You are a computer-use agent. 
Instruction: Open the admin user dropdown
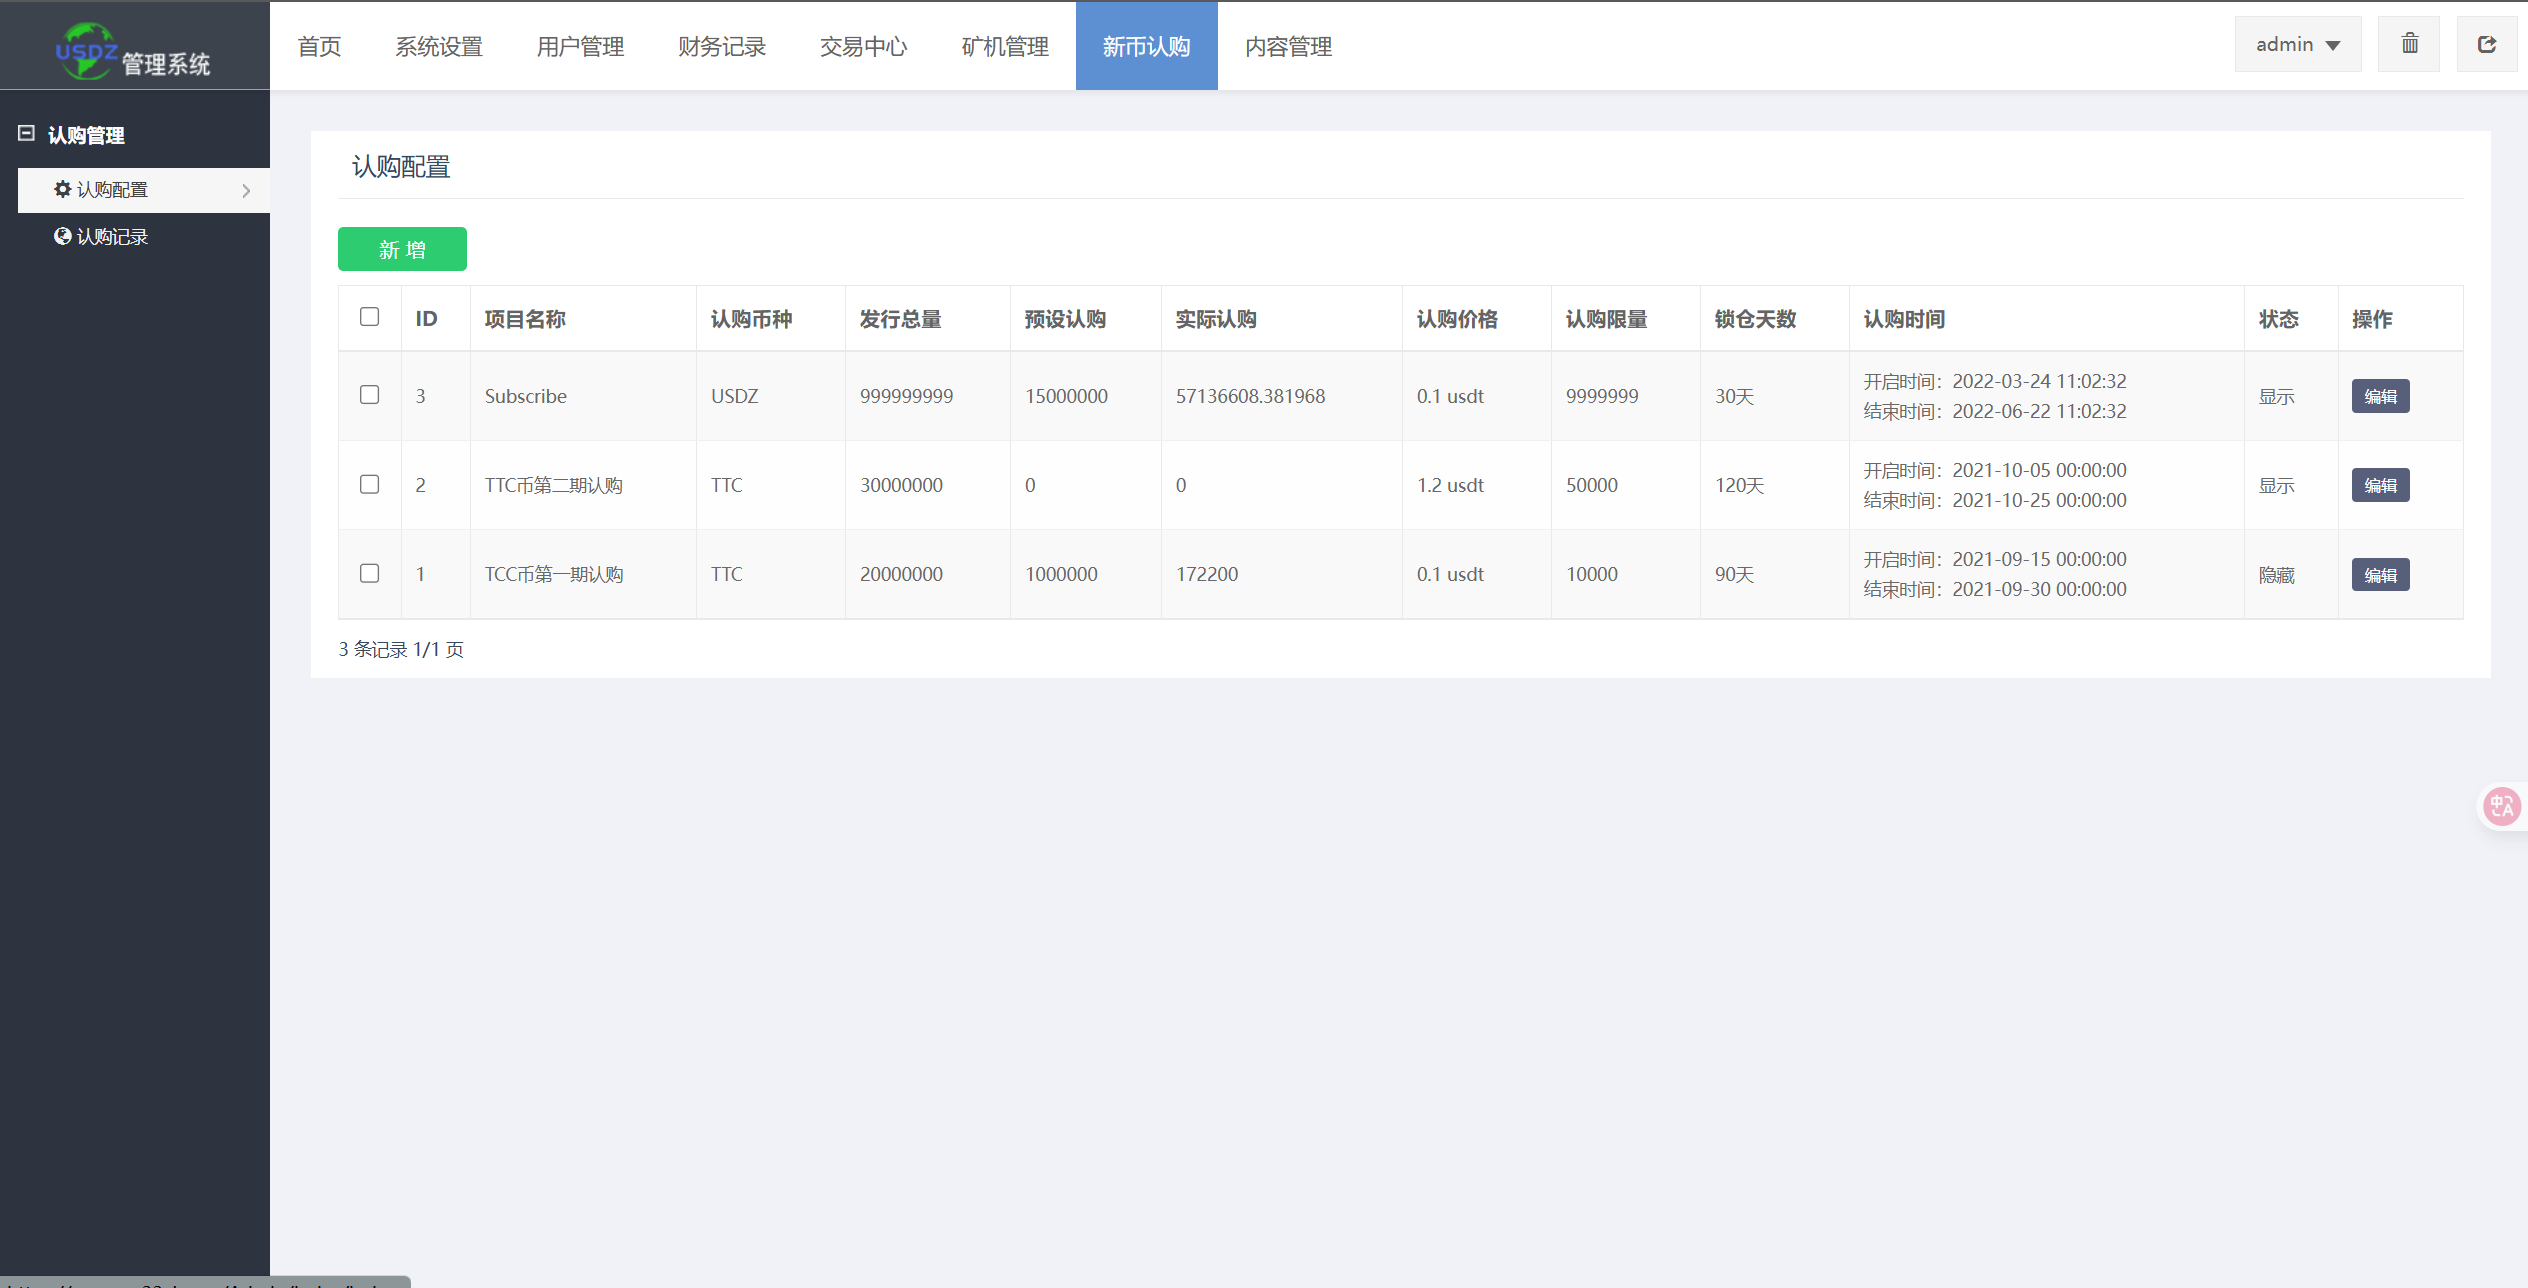2297,44
